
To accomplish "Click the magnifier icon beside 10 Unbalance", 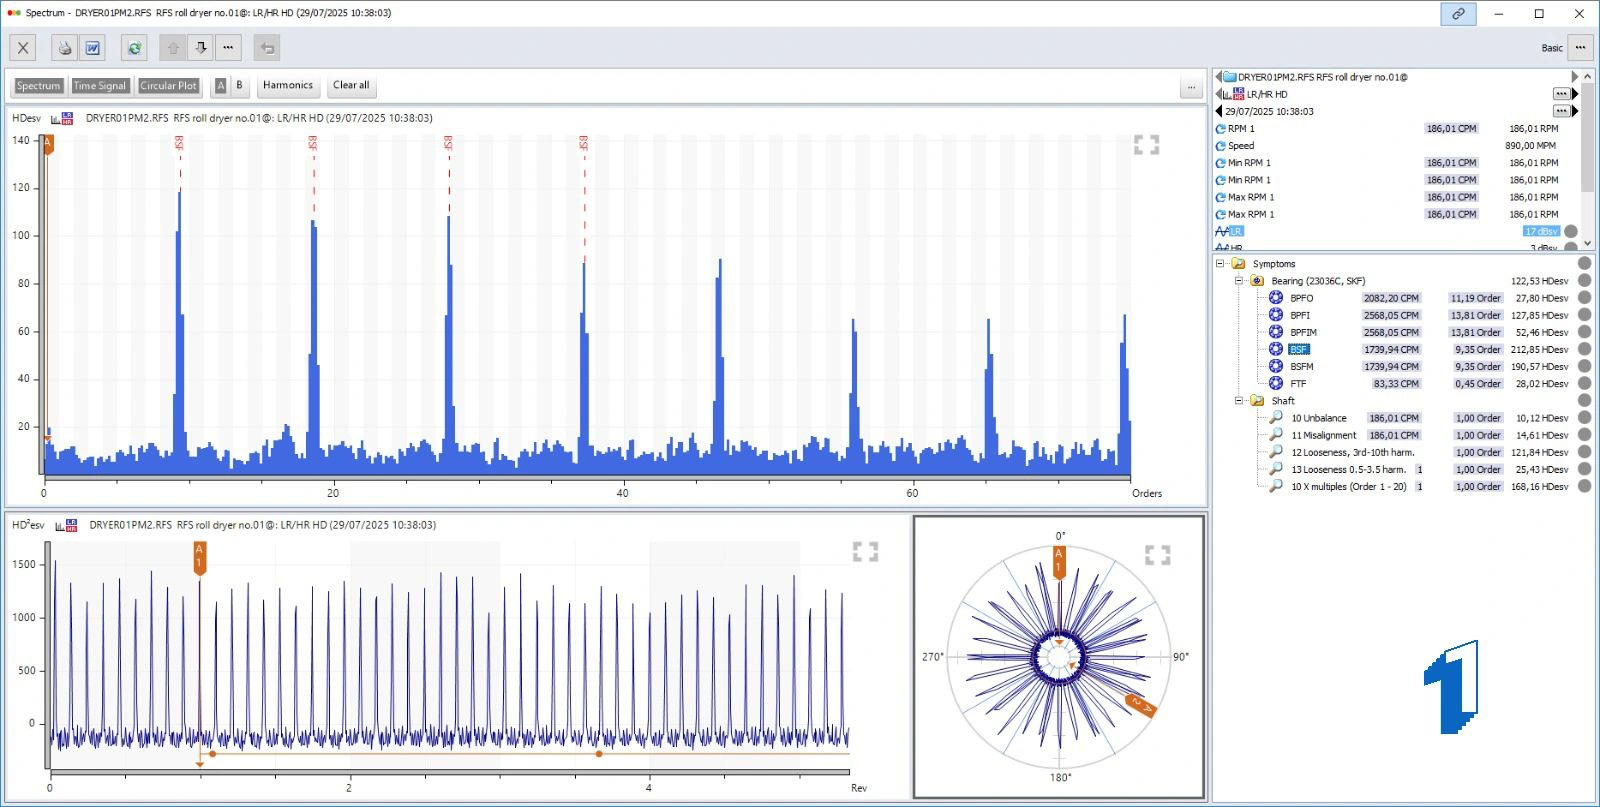I will click(1276, 418).
